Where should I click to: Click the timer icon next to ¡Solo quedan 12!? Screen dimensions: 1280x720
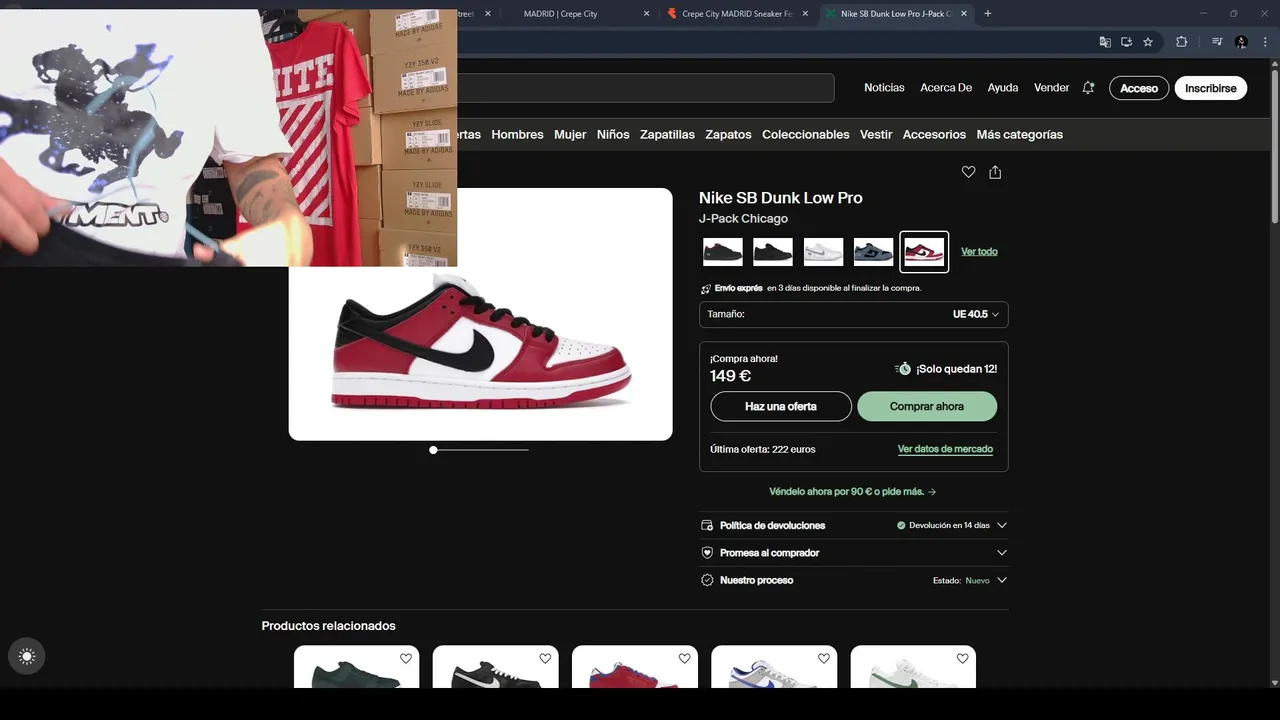click(903, 369)
